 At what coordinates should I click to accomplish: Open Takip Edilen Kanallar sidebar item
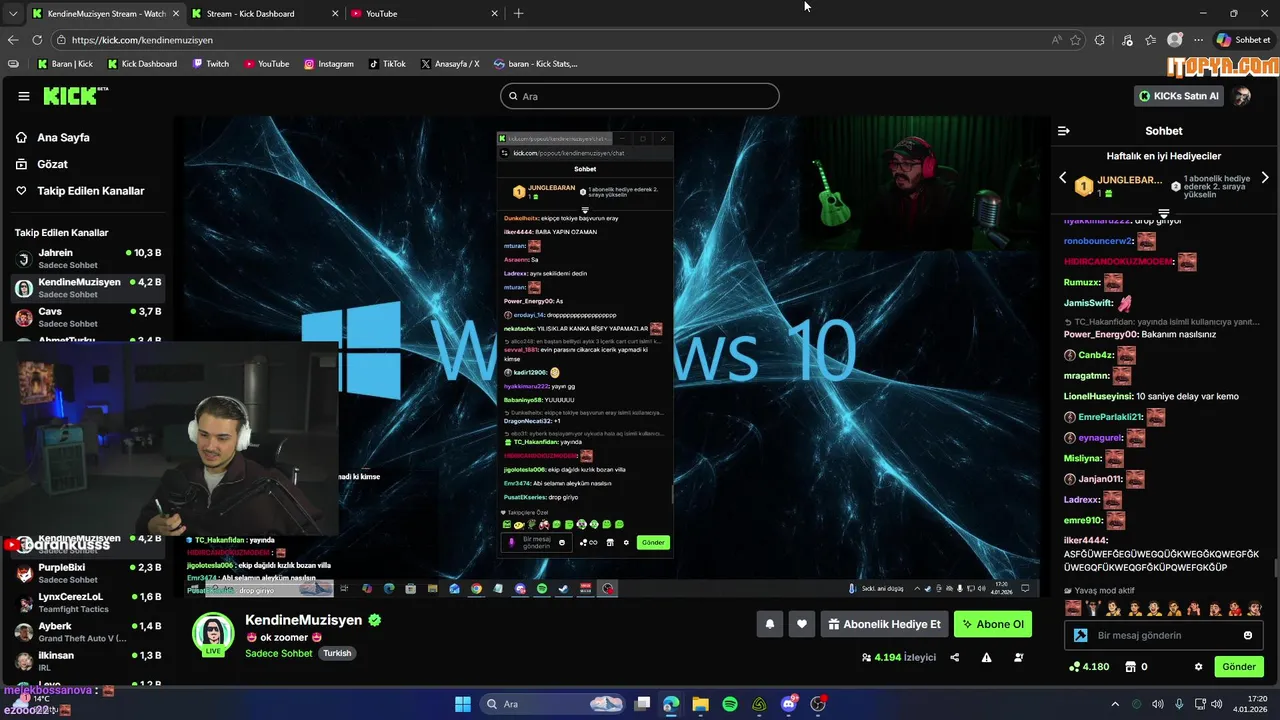(90, 191)
